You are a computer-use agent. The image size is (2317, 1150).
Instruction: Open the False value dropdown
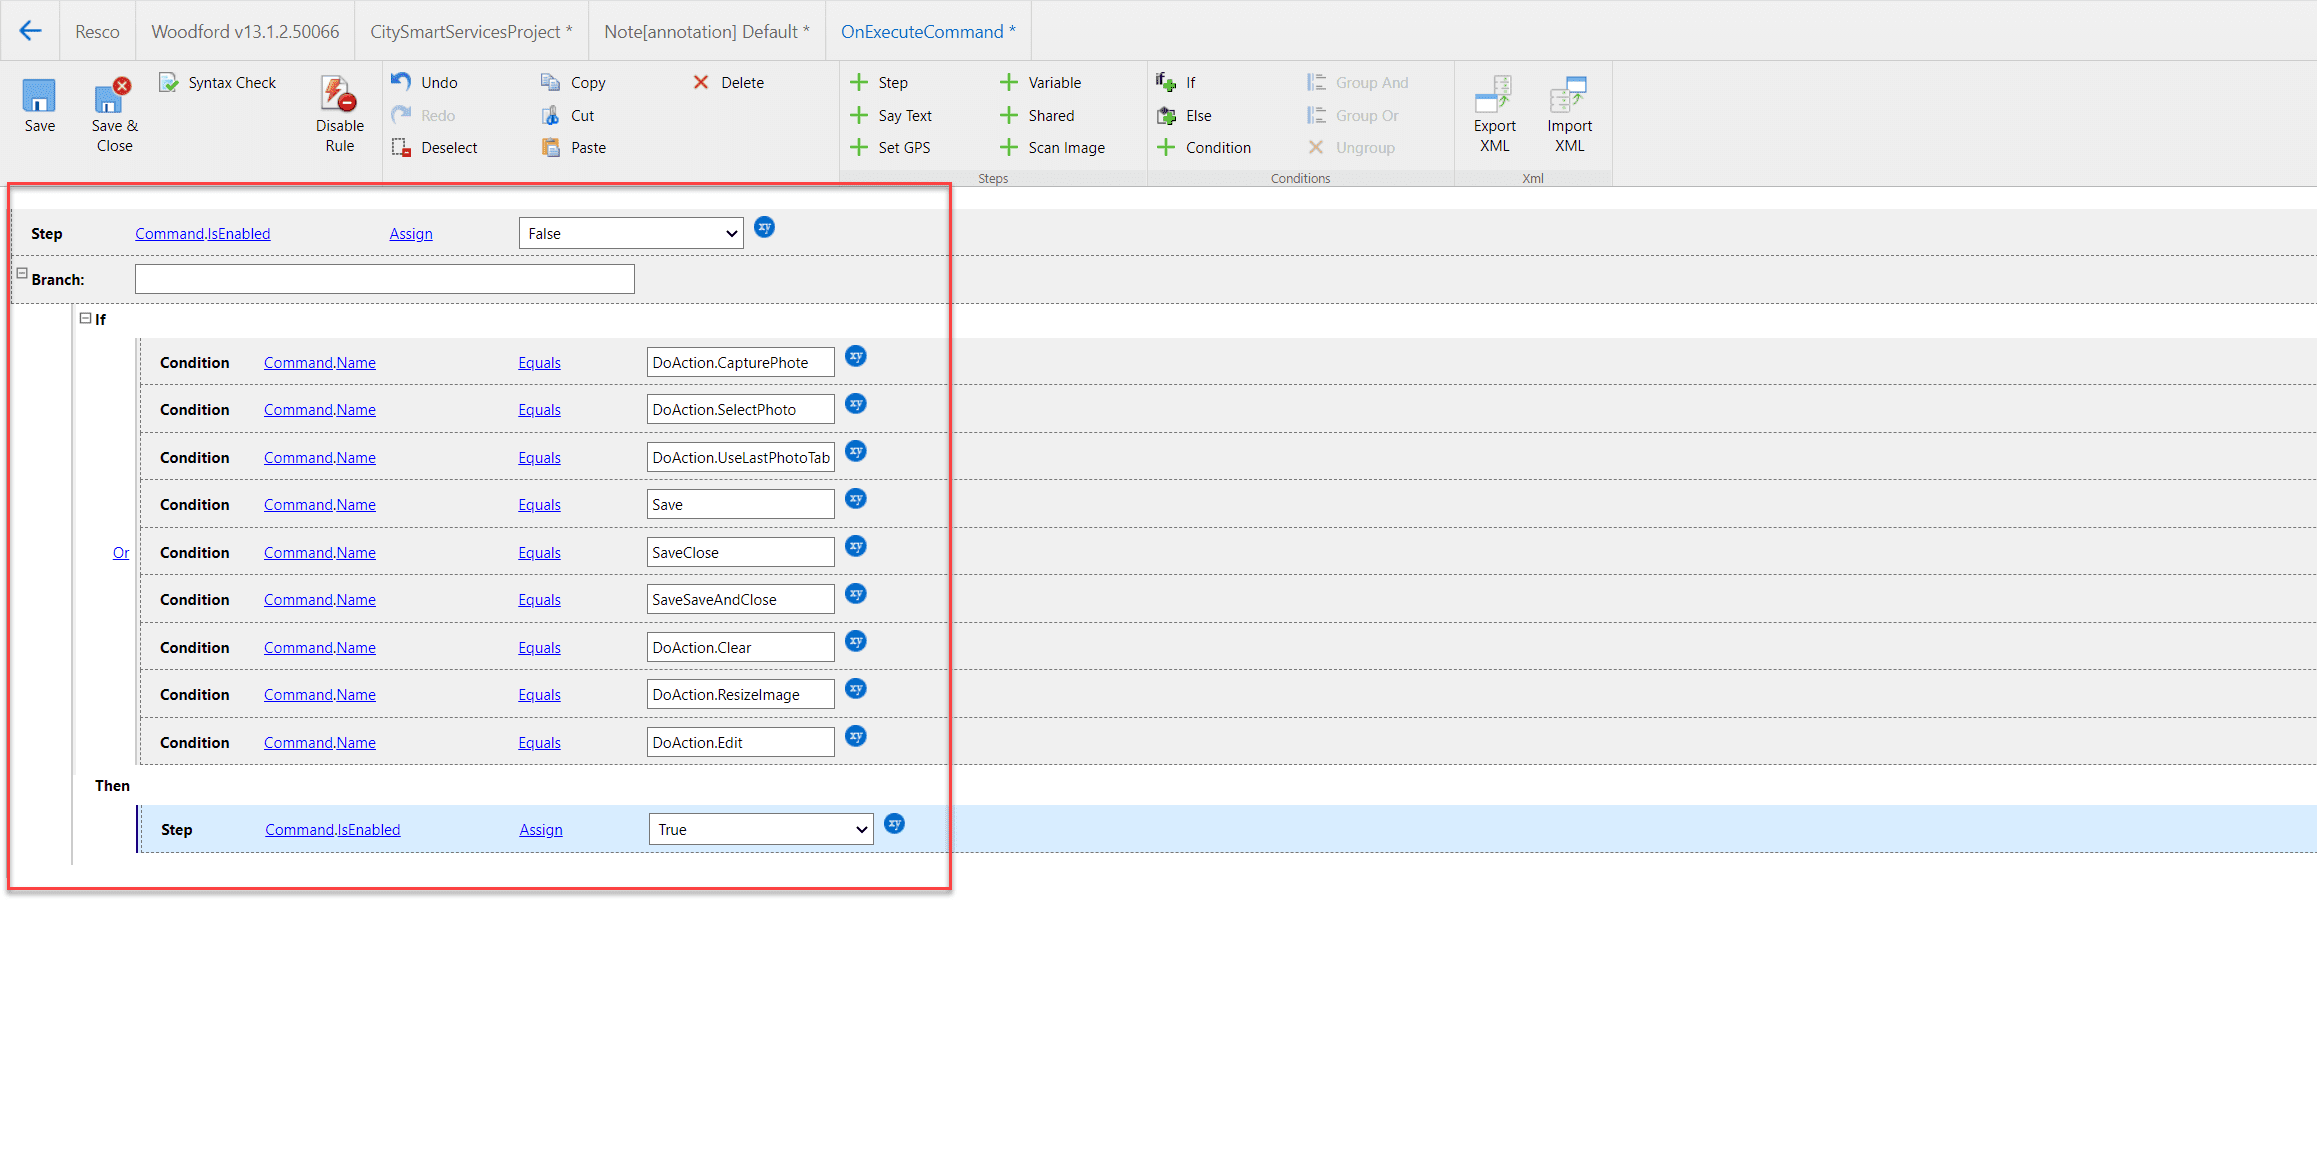[x=631, y=234]
